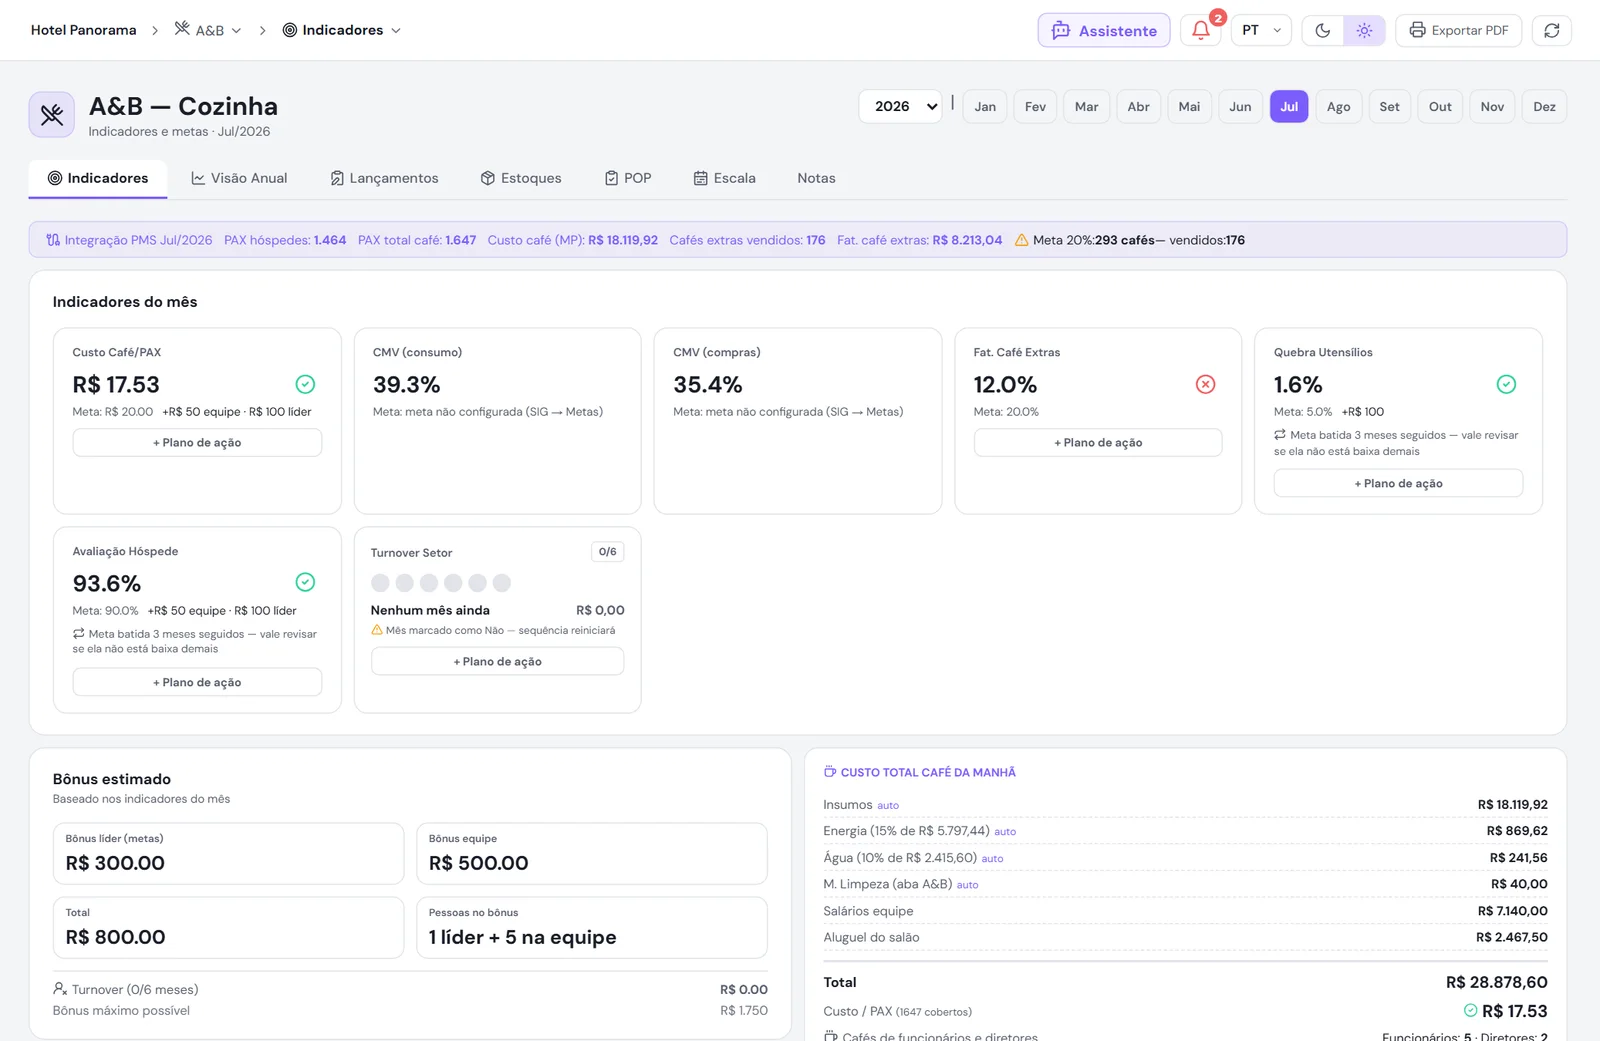This screenshot has height=1041, width=1600.
Task: Add Plano de ação on Turnover Setor card
Action: (x=497, y=661)
